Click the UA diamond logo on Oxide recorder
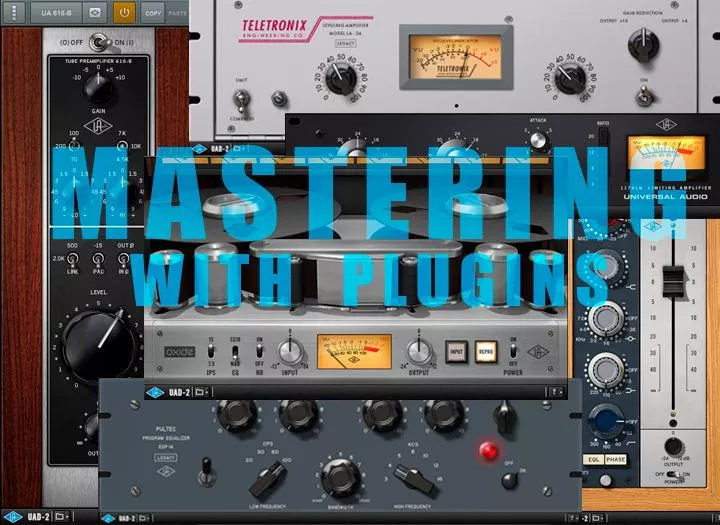This screenshot has width=720, height=525. (x=538, y=353)
